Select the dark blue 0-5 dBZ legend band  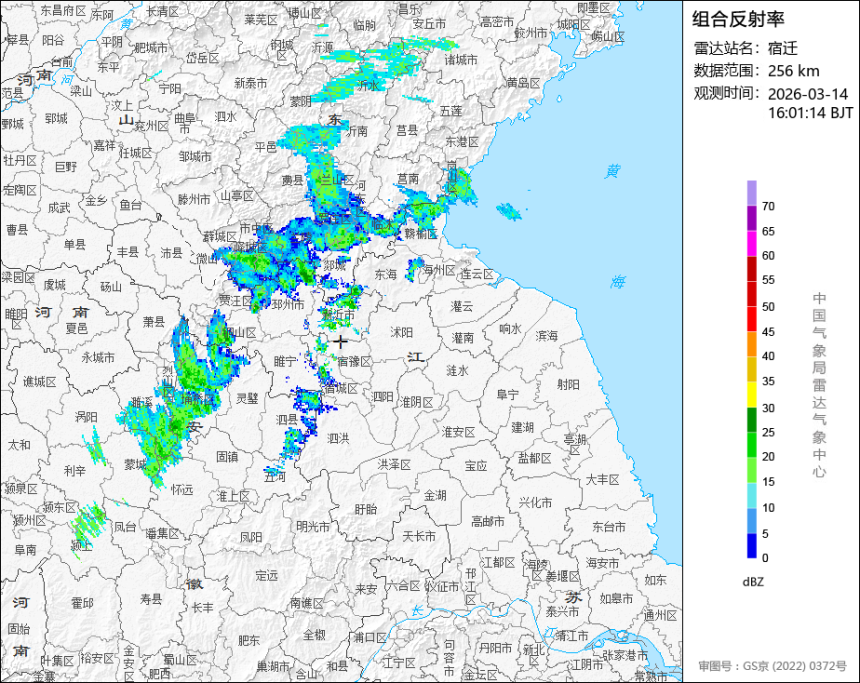tap(752, 545)
